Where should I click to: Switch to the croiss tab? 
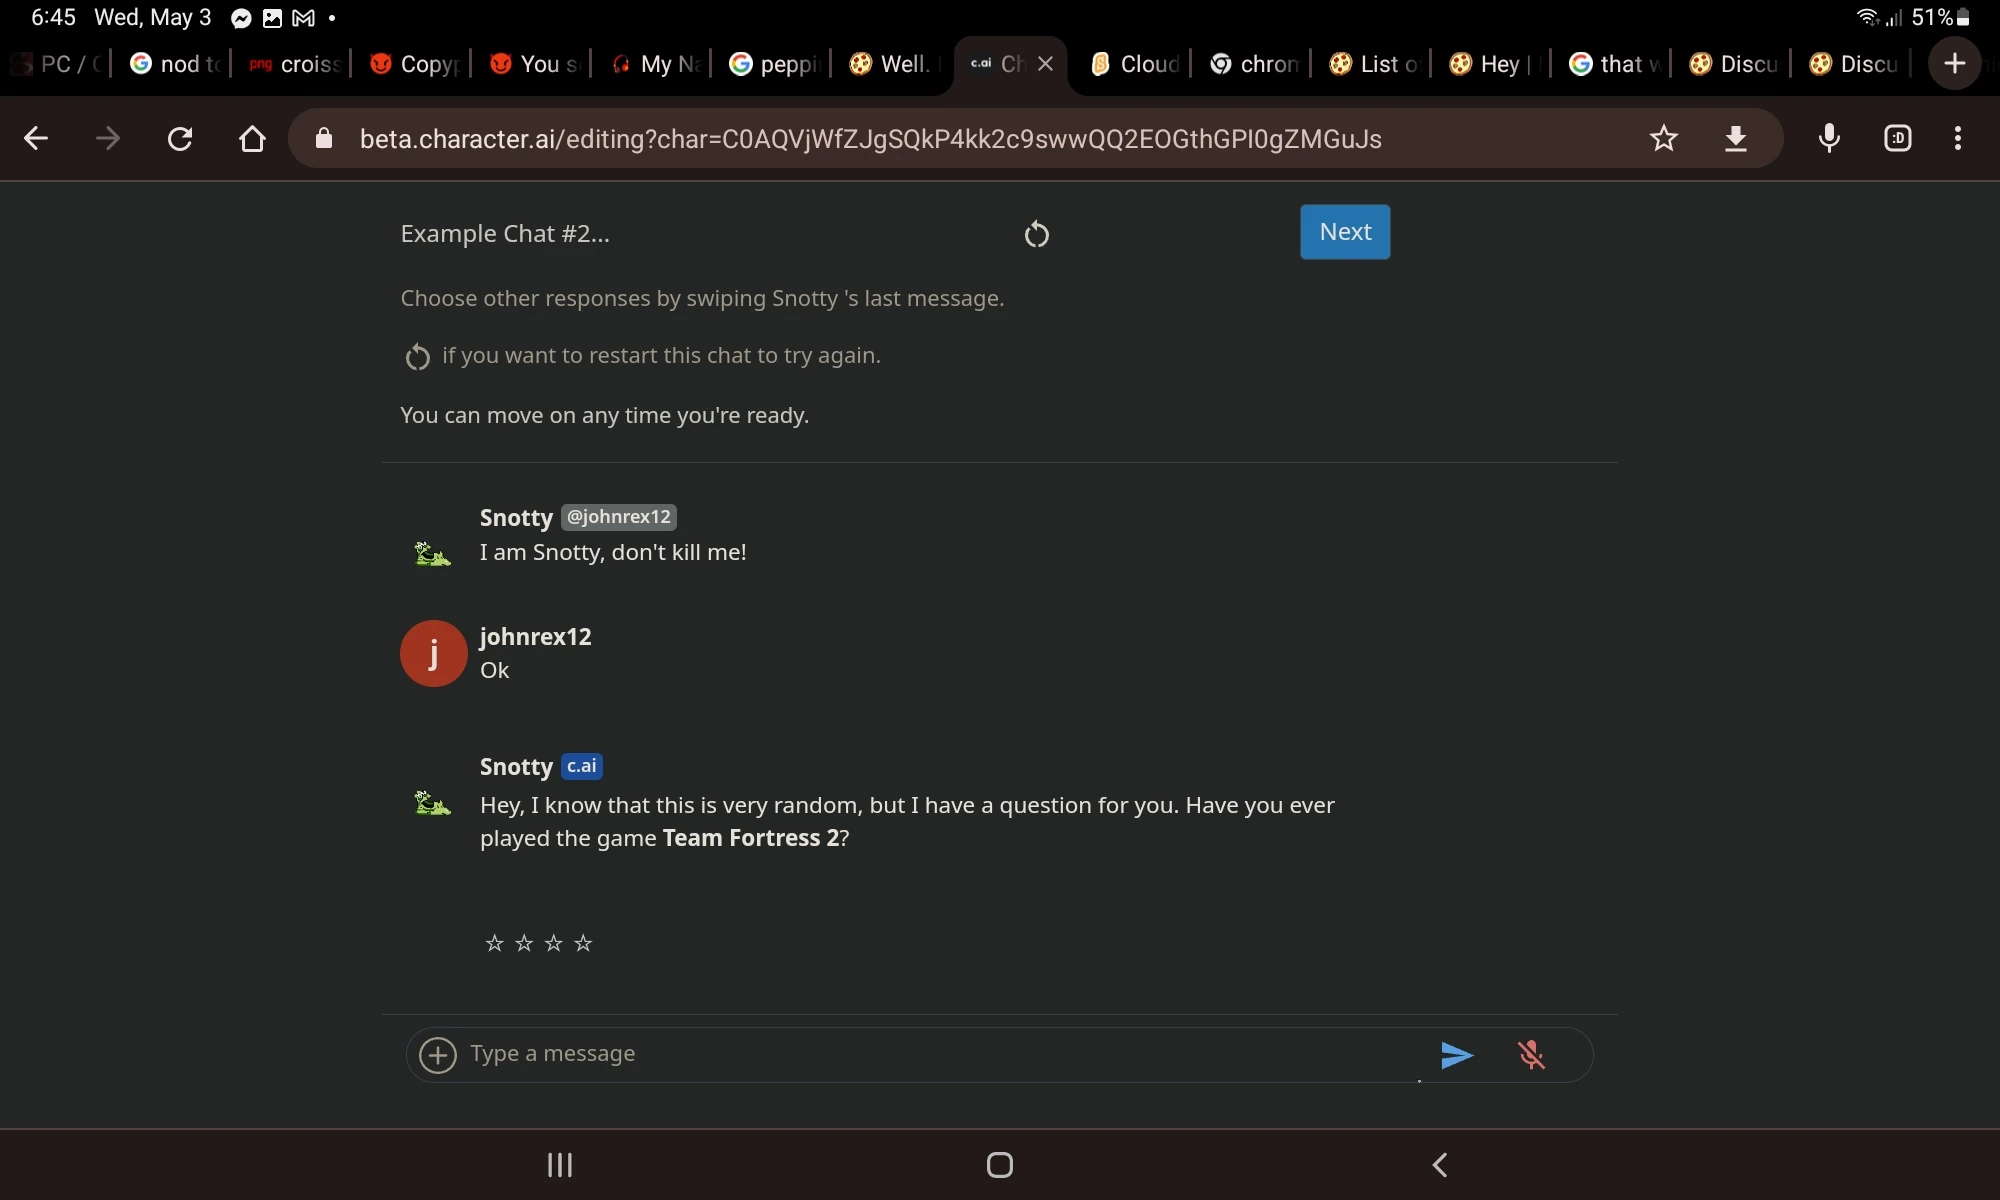point(296,64)
